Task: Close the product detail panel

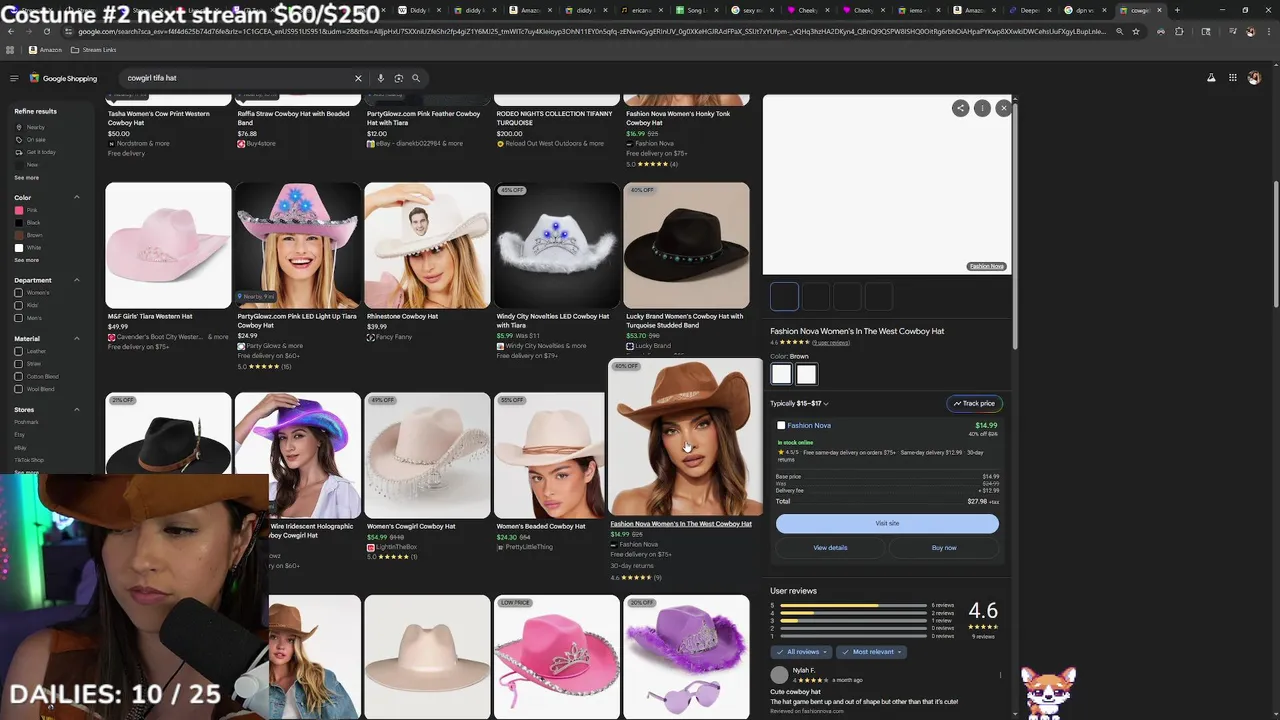Action: [1003, 108]
